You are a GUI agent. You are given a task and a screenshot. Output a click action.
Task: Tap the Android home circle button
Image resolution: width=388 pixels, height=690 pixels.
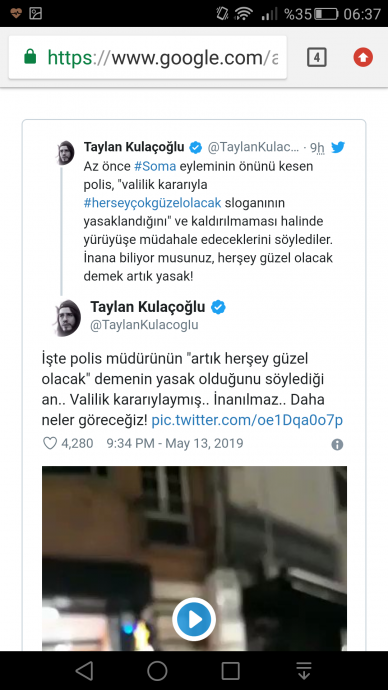pyautogui.click(x=157, y=671)
